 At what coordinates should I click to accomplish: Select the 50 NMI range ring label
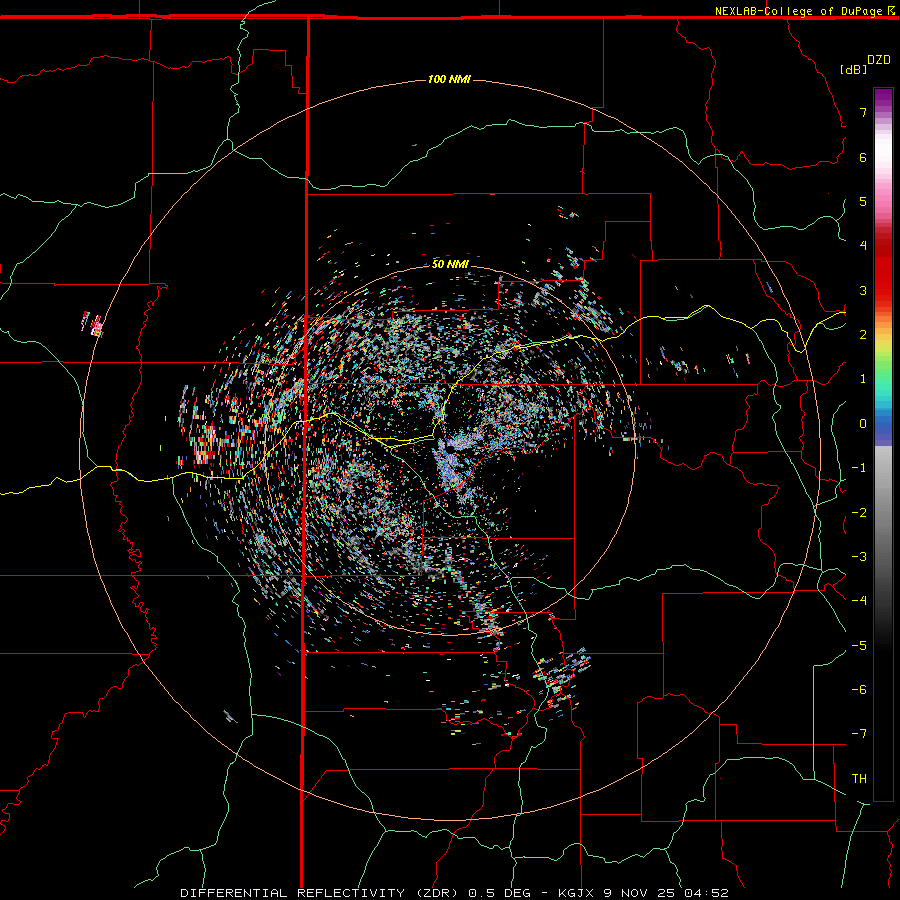pos(450,264)
